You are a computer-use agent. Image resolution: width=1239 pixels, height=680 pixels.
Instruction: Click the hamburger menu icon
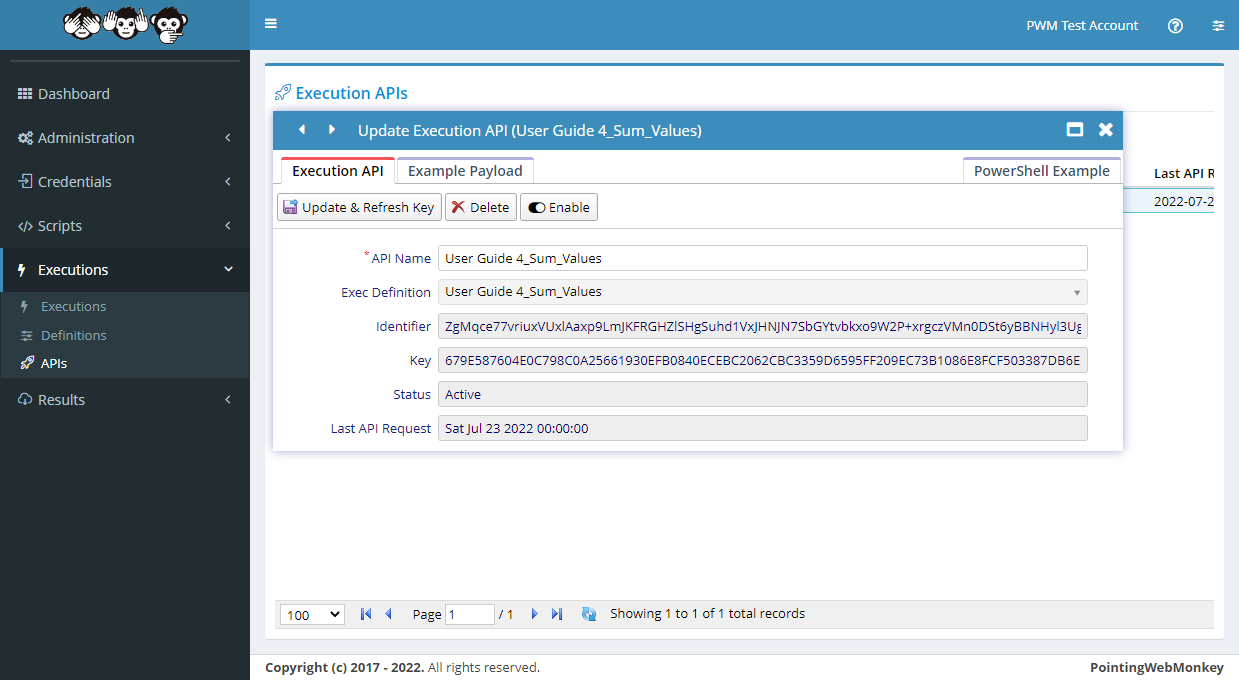point(271,24)
